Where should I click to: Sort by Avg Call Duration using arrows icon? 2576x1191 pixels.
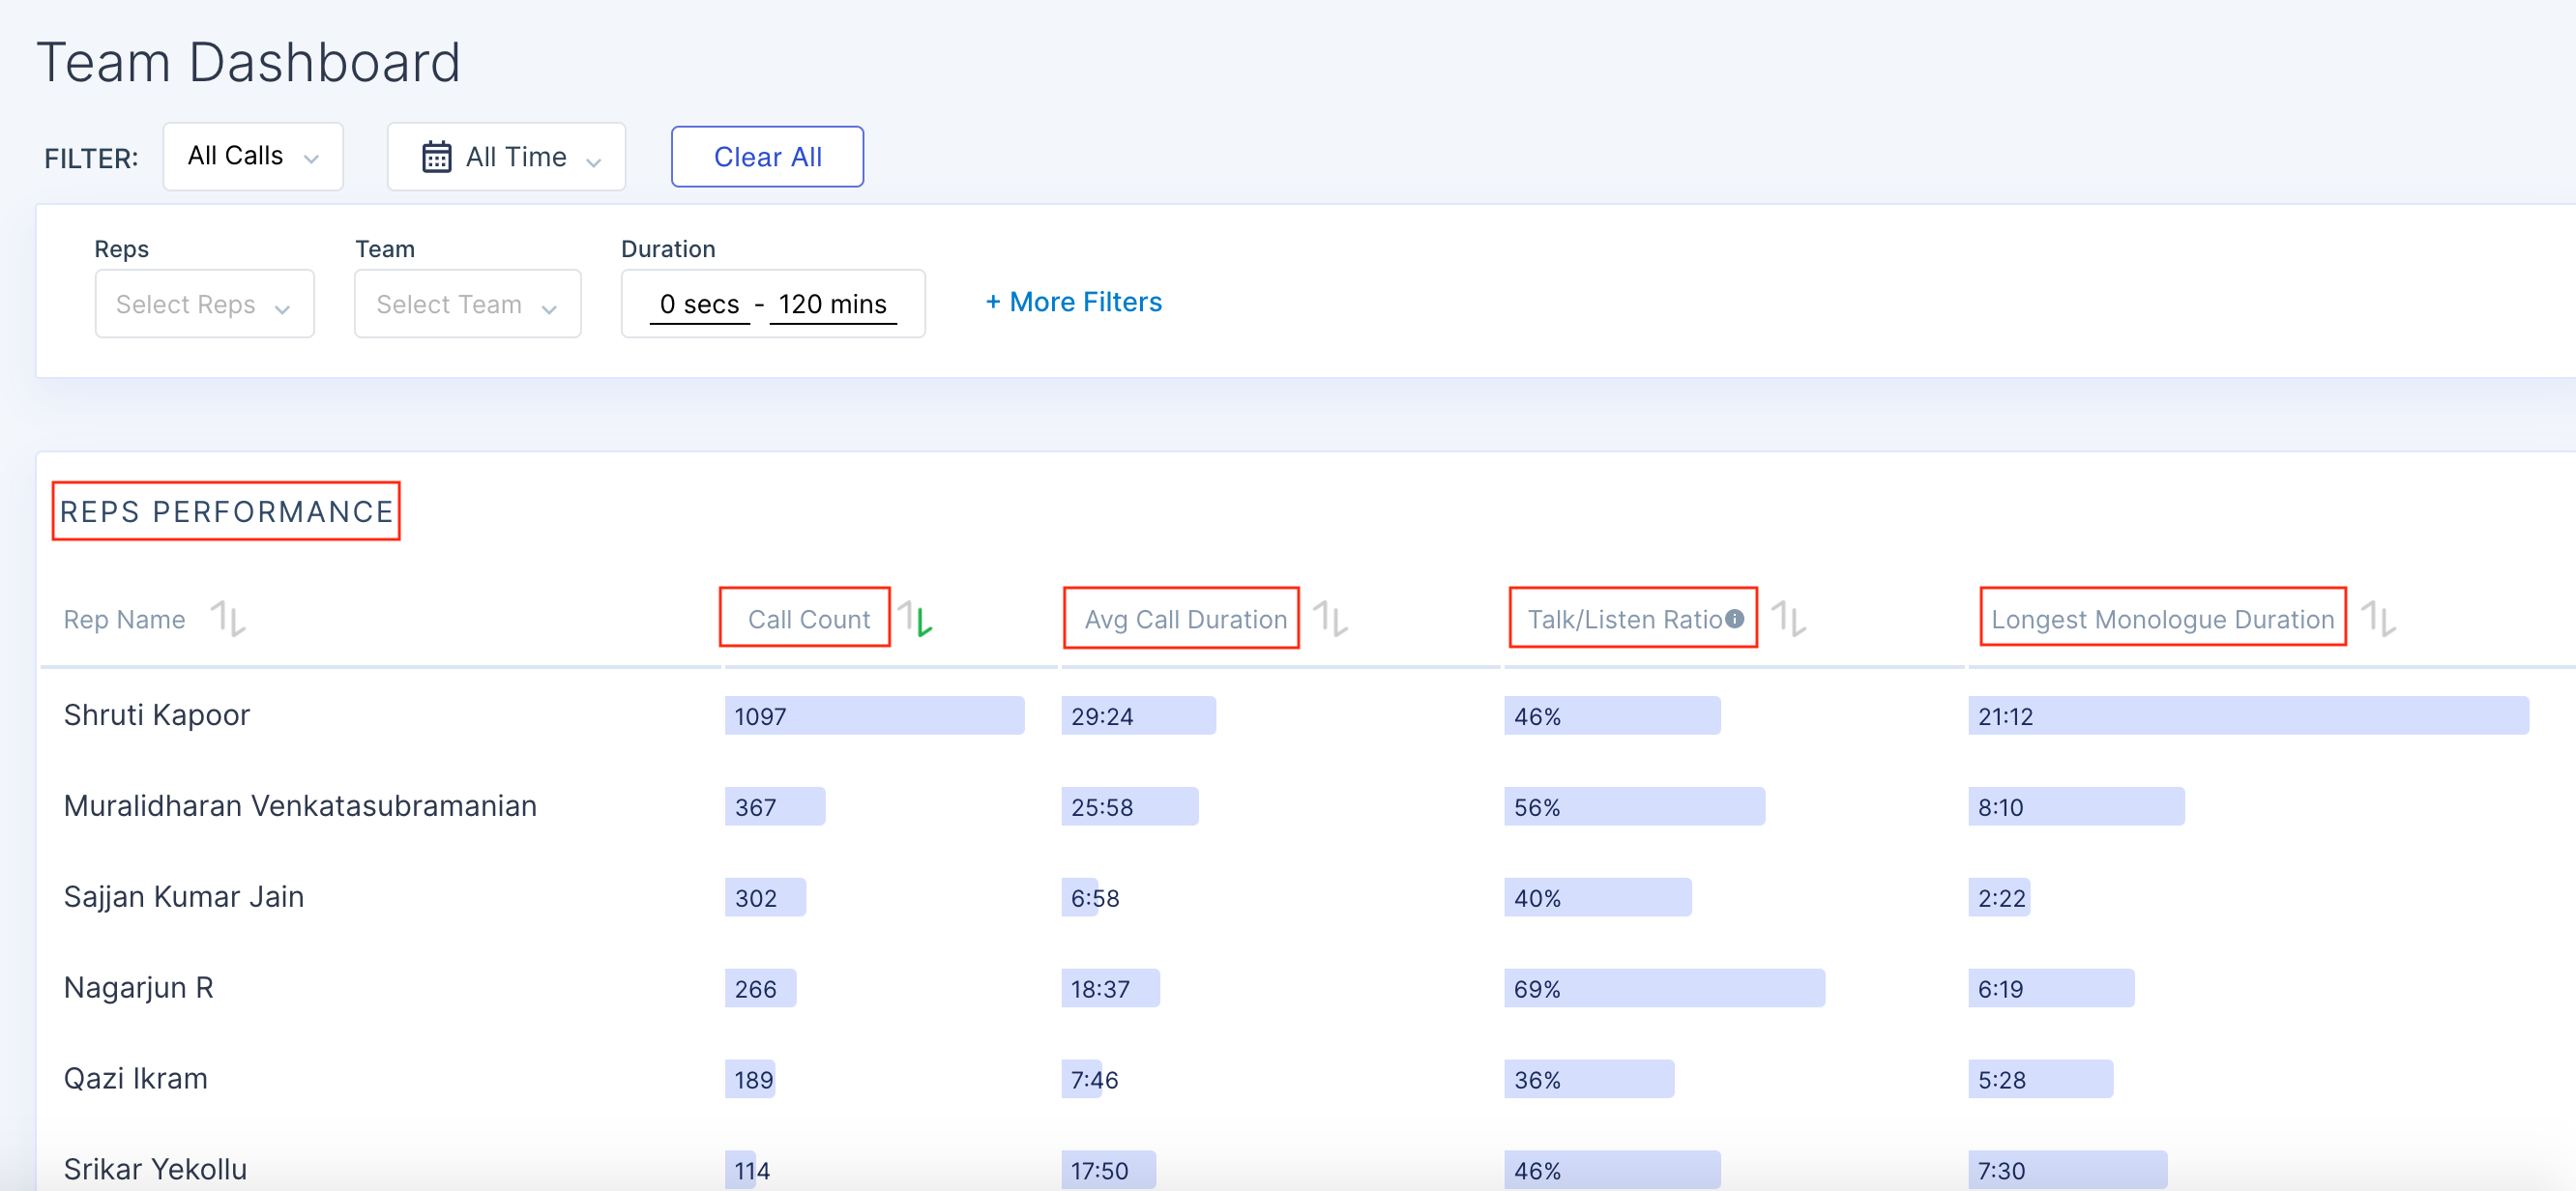point(1331,619)
